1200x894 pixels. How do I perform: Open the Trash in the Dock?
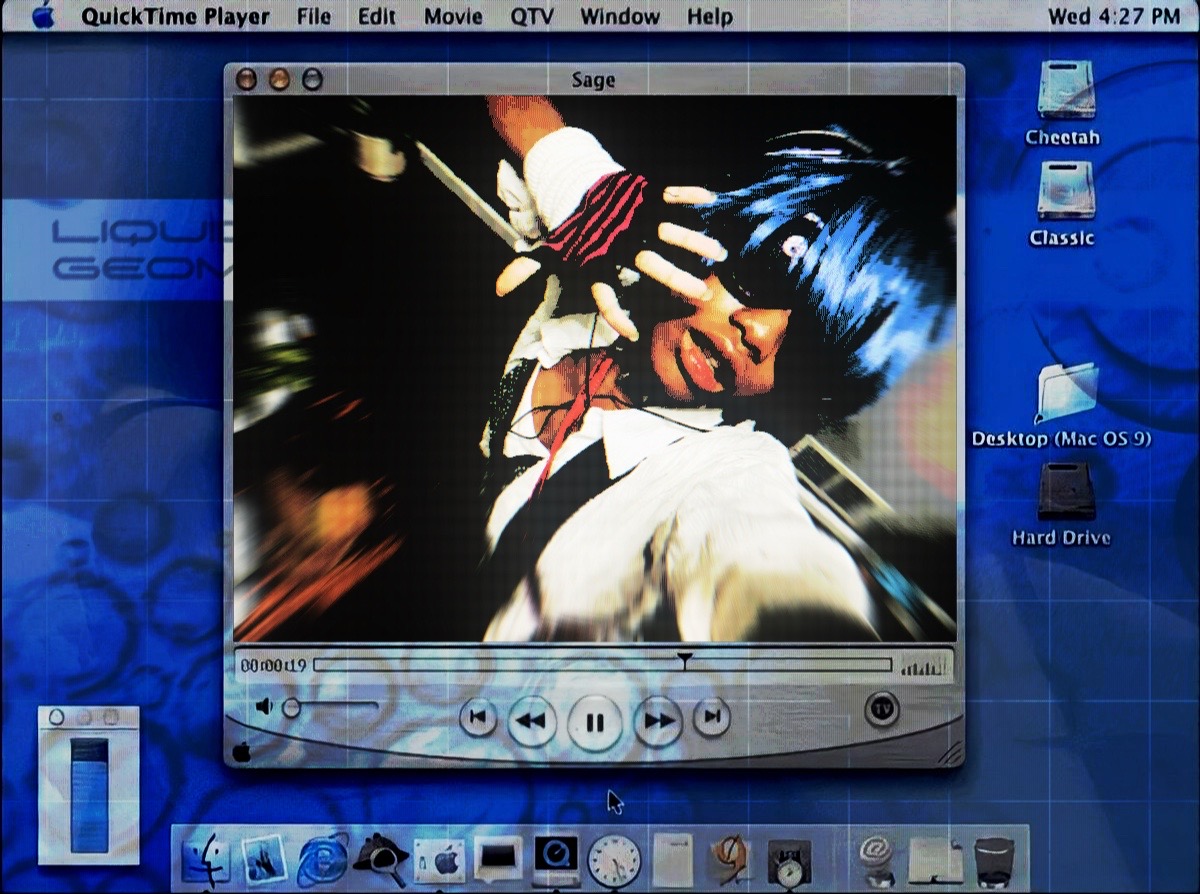point(994,862)
